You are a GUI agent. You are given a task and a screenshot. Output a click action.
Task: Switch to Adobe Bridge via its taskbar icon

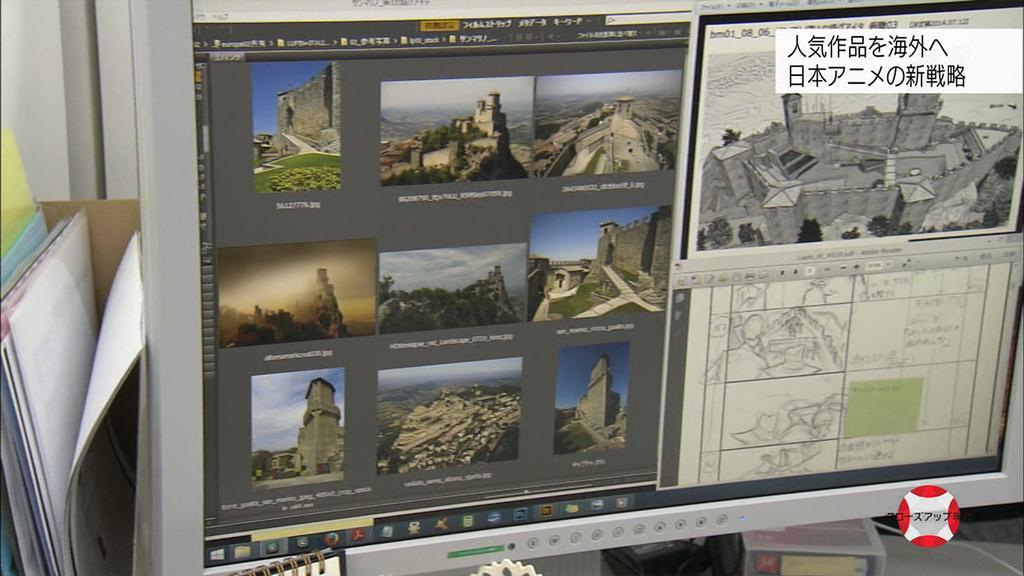point(545,511)
